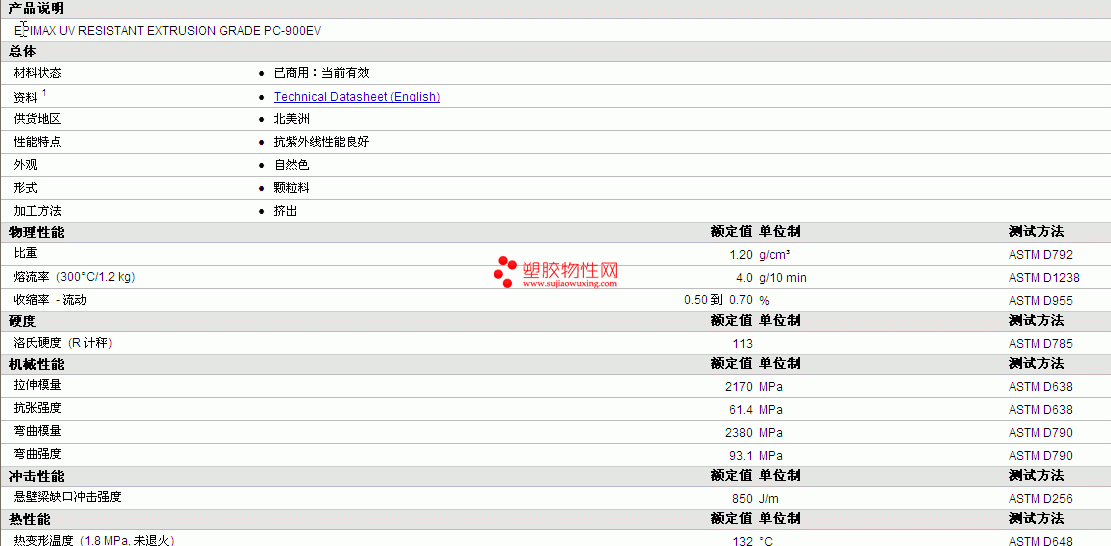Screen dimensions: 1111x546
Task: Click the value 北美洲
Action: pyautogui.click(x=292, y=119)
